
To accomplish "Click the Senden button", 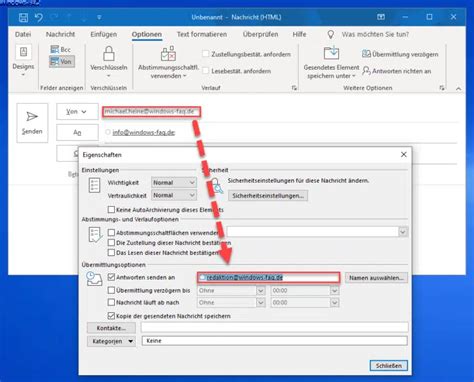I will tap(32, 123).
